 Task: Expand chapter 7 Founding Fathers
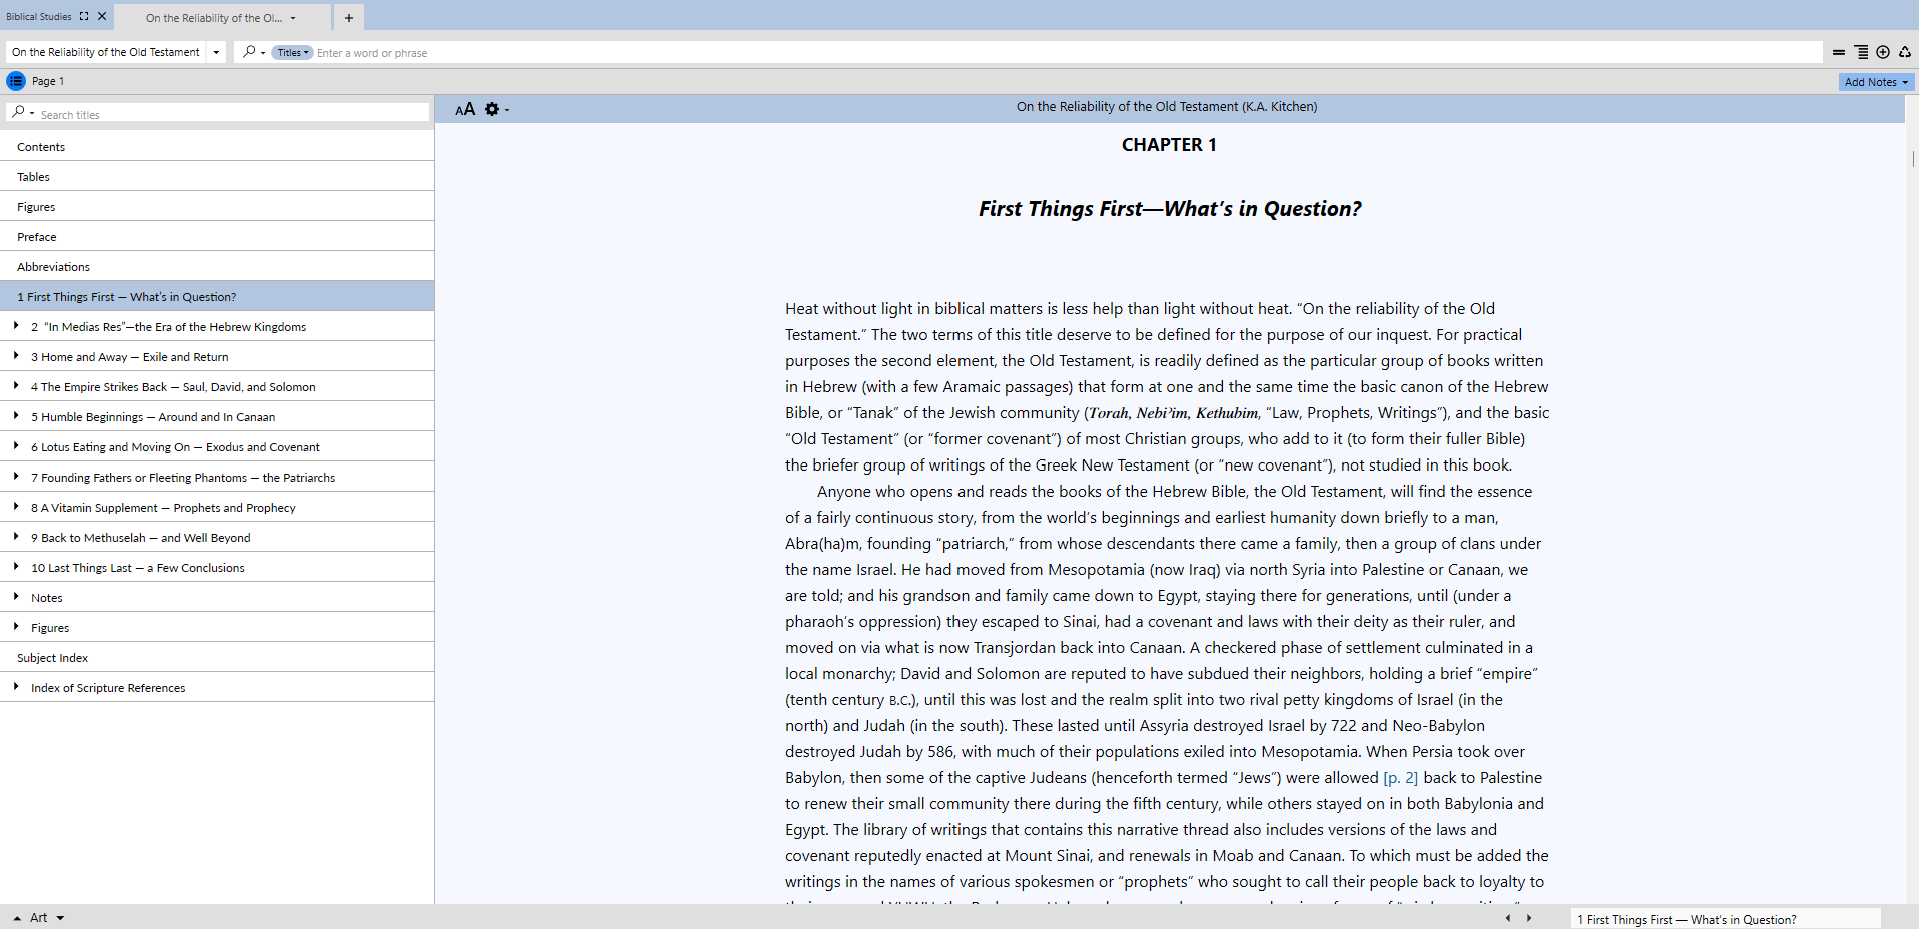[16, 477]
